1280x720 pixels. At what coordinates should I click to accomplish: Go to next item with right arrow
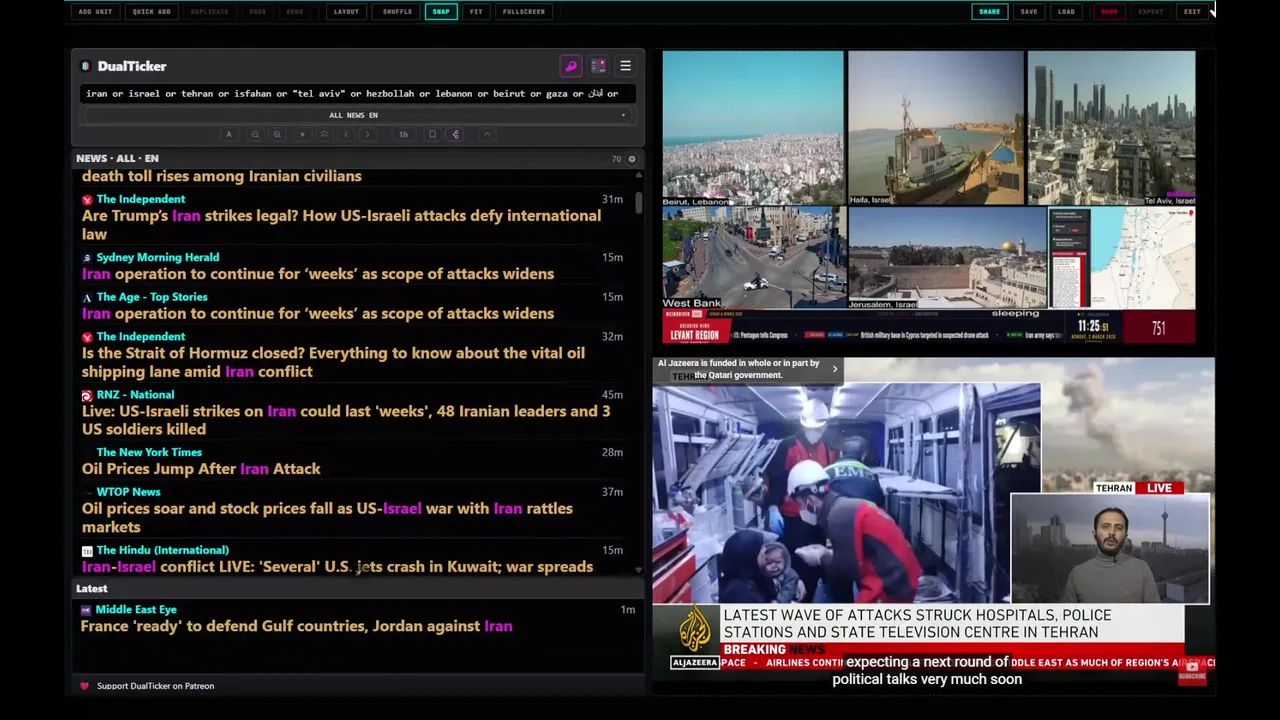click(x=368, y=134)
